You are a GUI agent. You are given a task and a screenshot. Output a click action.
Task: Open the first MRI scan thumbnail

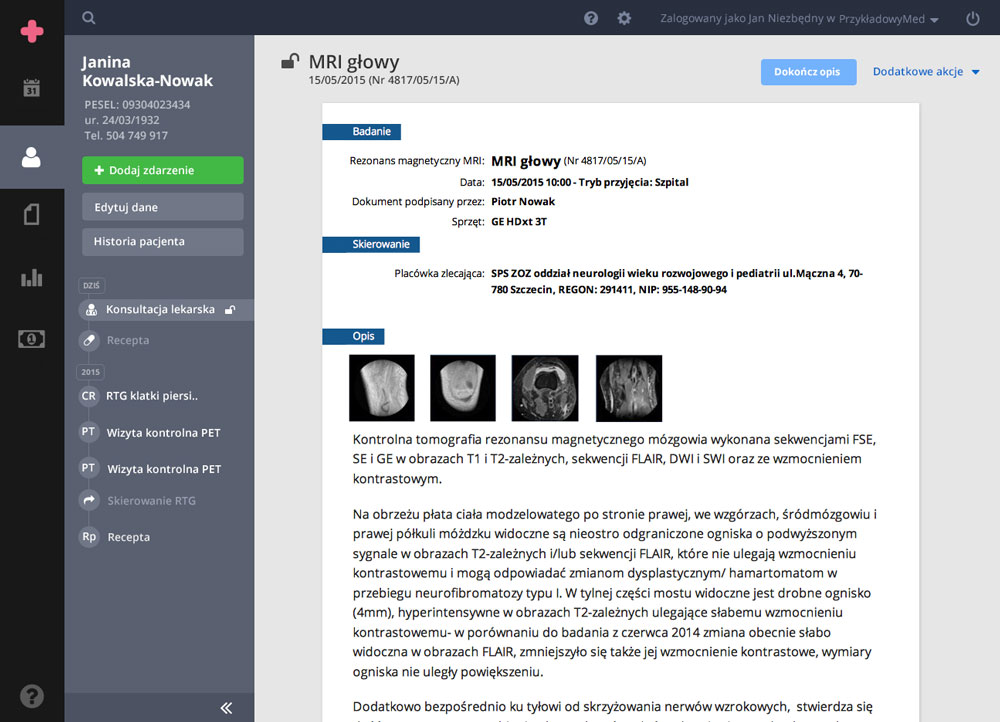(x=381, y=388)
